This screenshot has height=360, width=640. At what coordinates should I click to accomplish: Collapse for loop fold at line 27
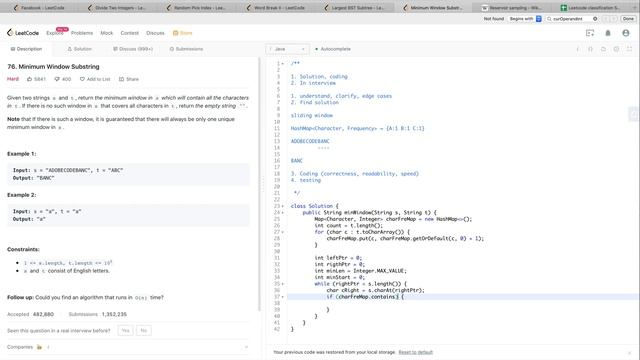click(x=283, y=232)
